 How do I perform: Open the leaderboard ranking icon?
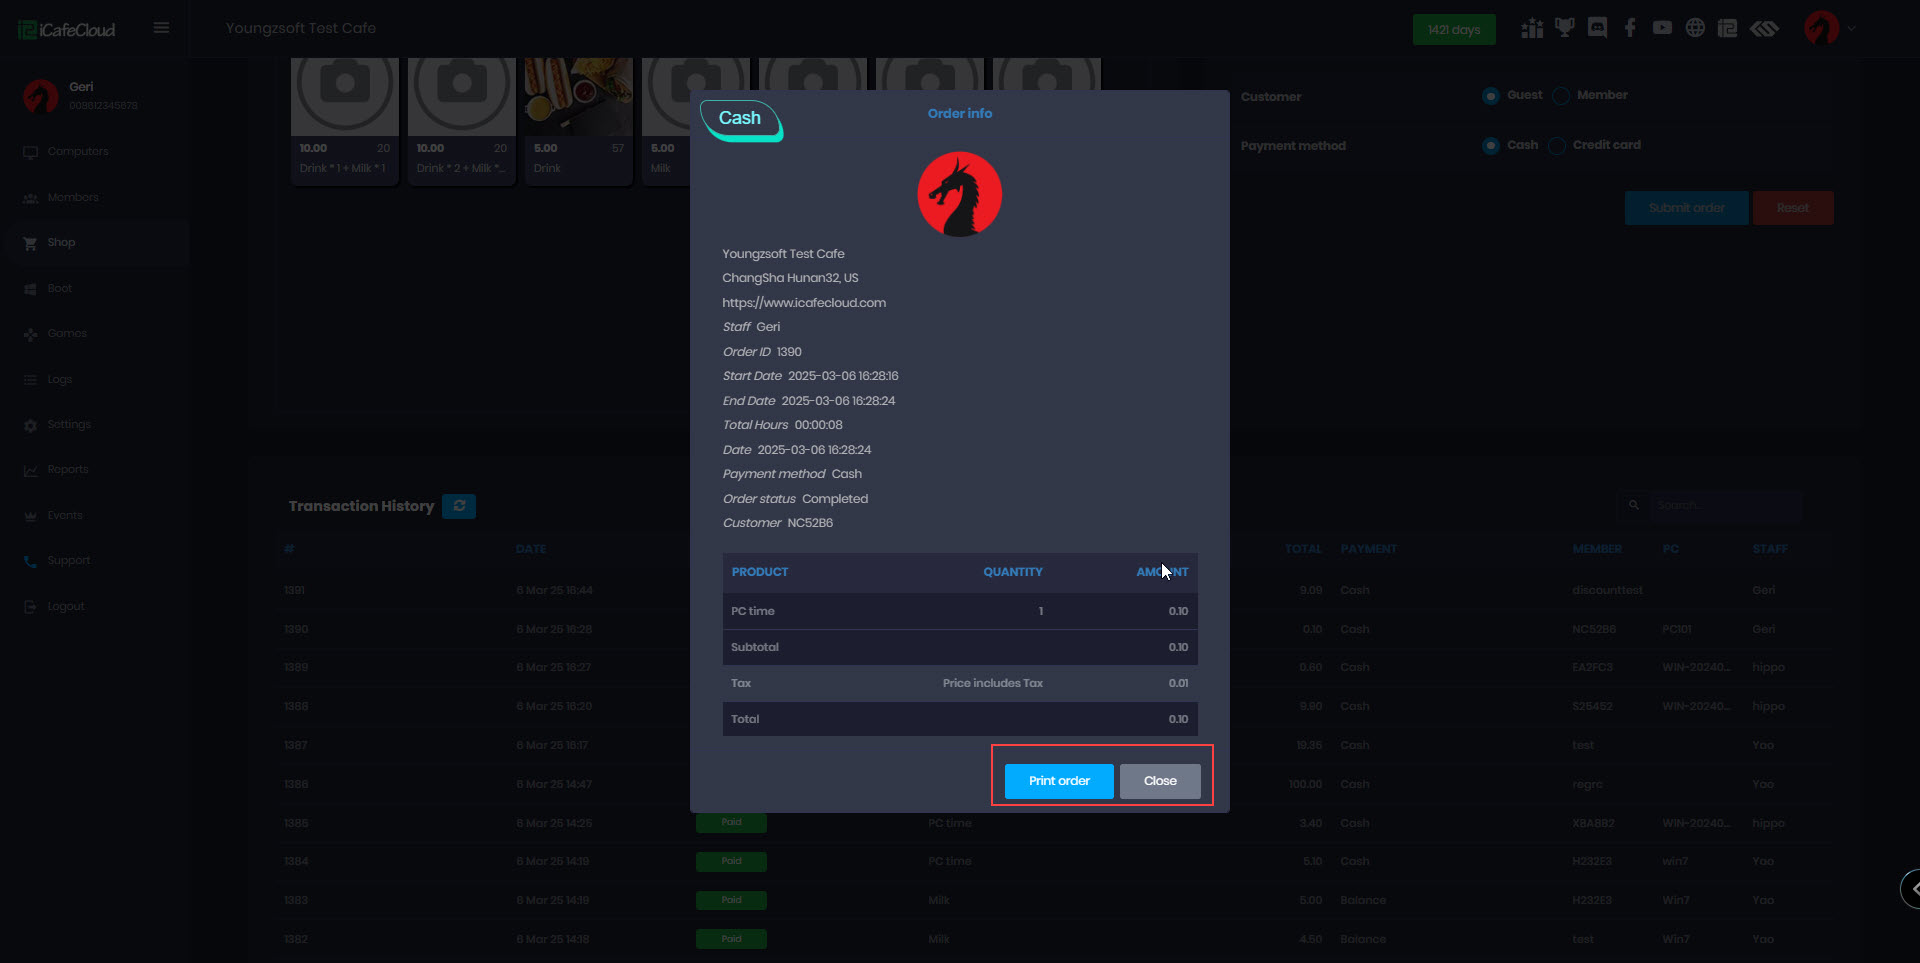(1532, 28)
